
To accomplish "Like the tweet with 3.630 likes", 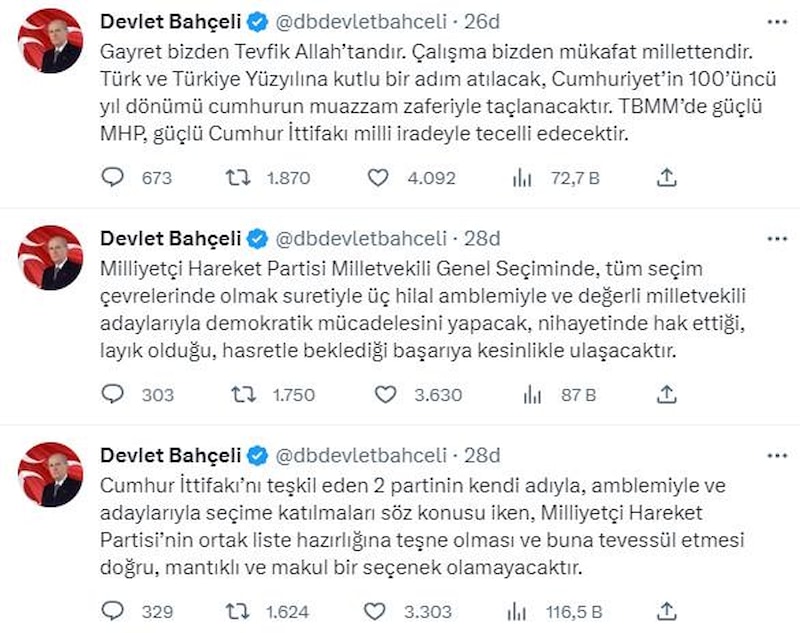I will tap(385, 395).
